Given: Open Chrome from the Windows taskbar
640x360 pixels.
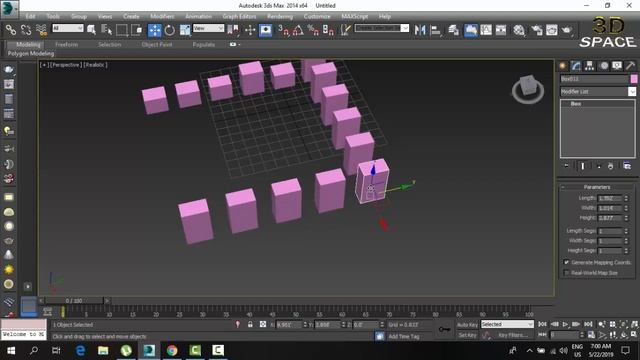Looking at the screenshot, I should point(172,350).
